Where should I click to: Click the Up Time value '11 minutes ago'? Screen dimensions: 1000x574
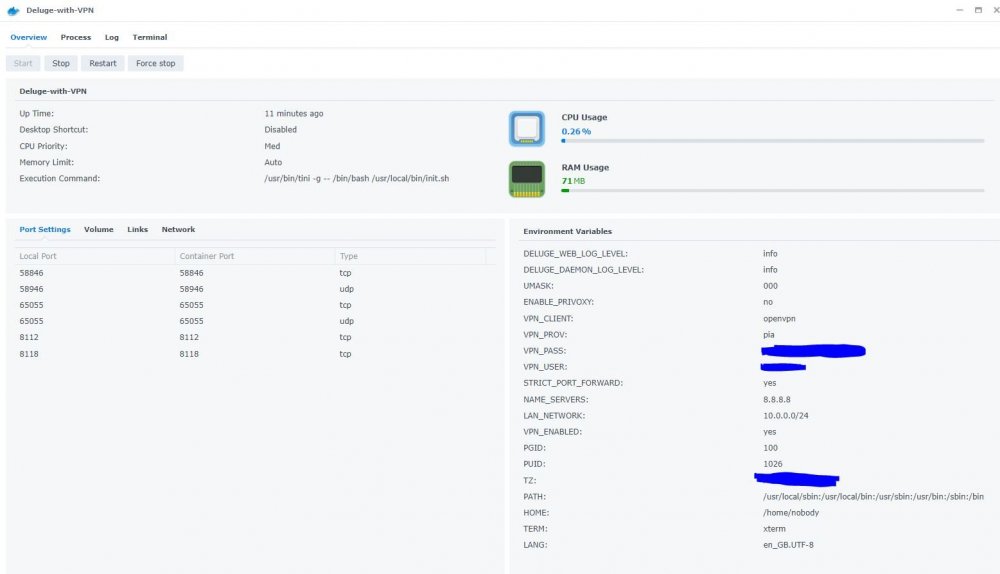293,114
